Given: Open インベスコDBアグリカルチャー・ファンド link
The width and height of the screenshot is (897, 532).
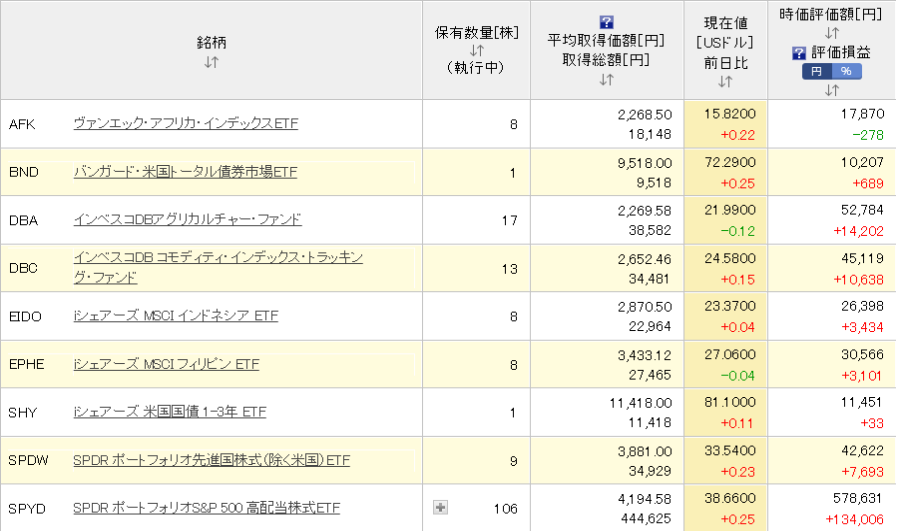Looking at the screenshot, I should click(x=187, y=220).
